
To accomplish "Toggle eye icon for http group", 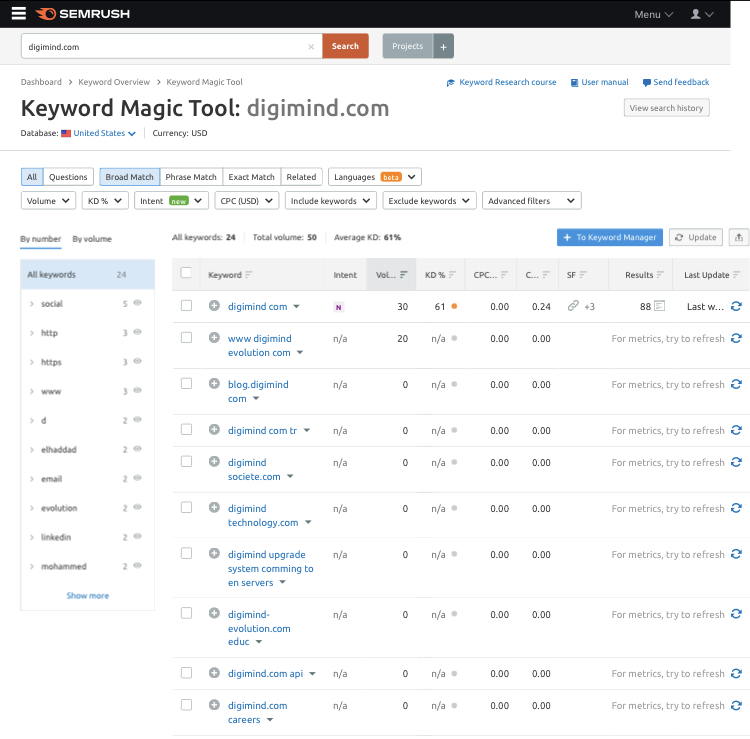I will pyautogui.click(x=137, y=332).
